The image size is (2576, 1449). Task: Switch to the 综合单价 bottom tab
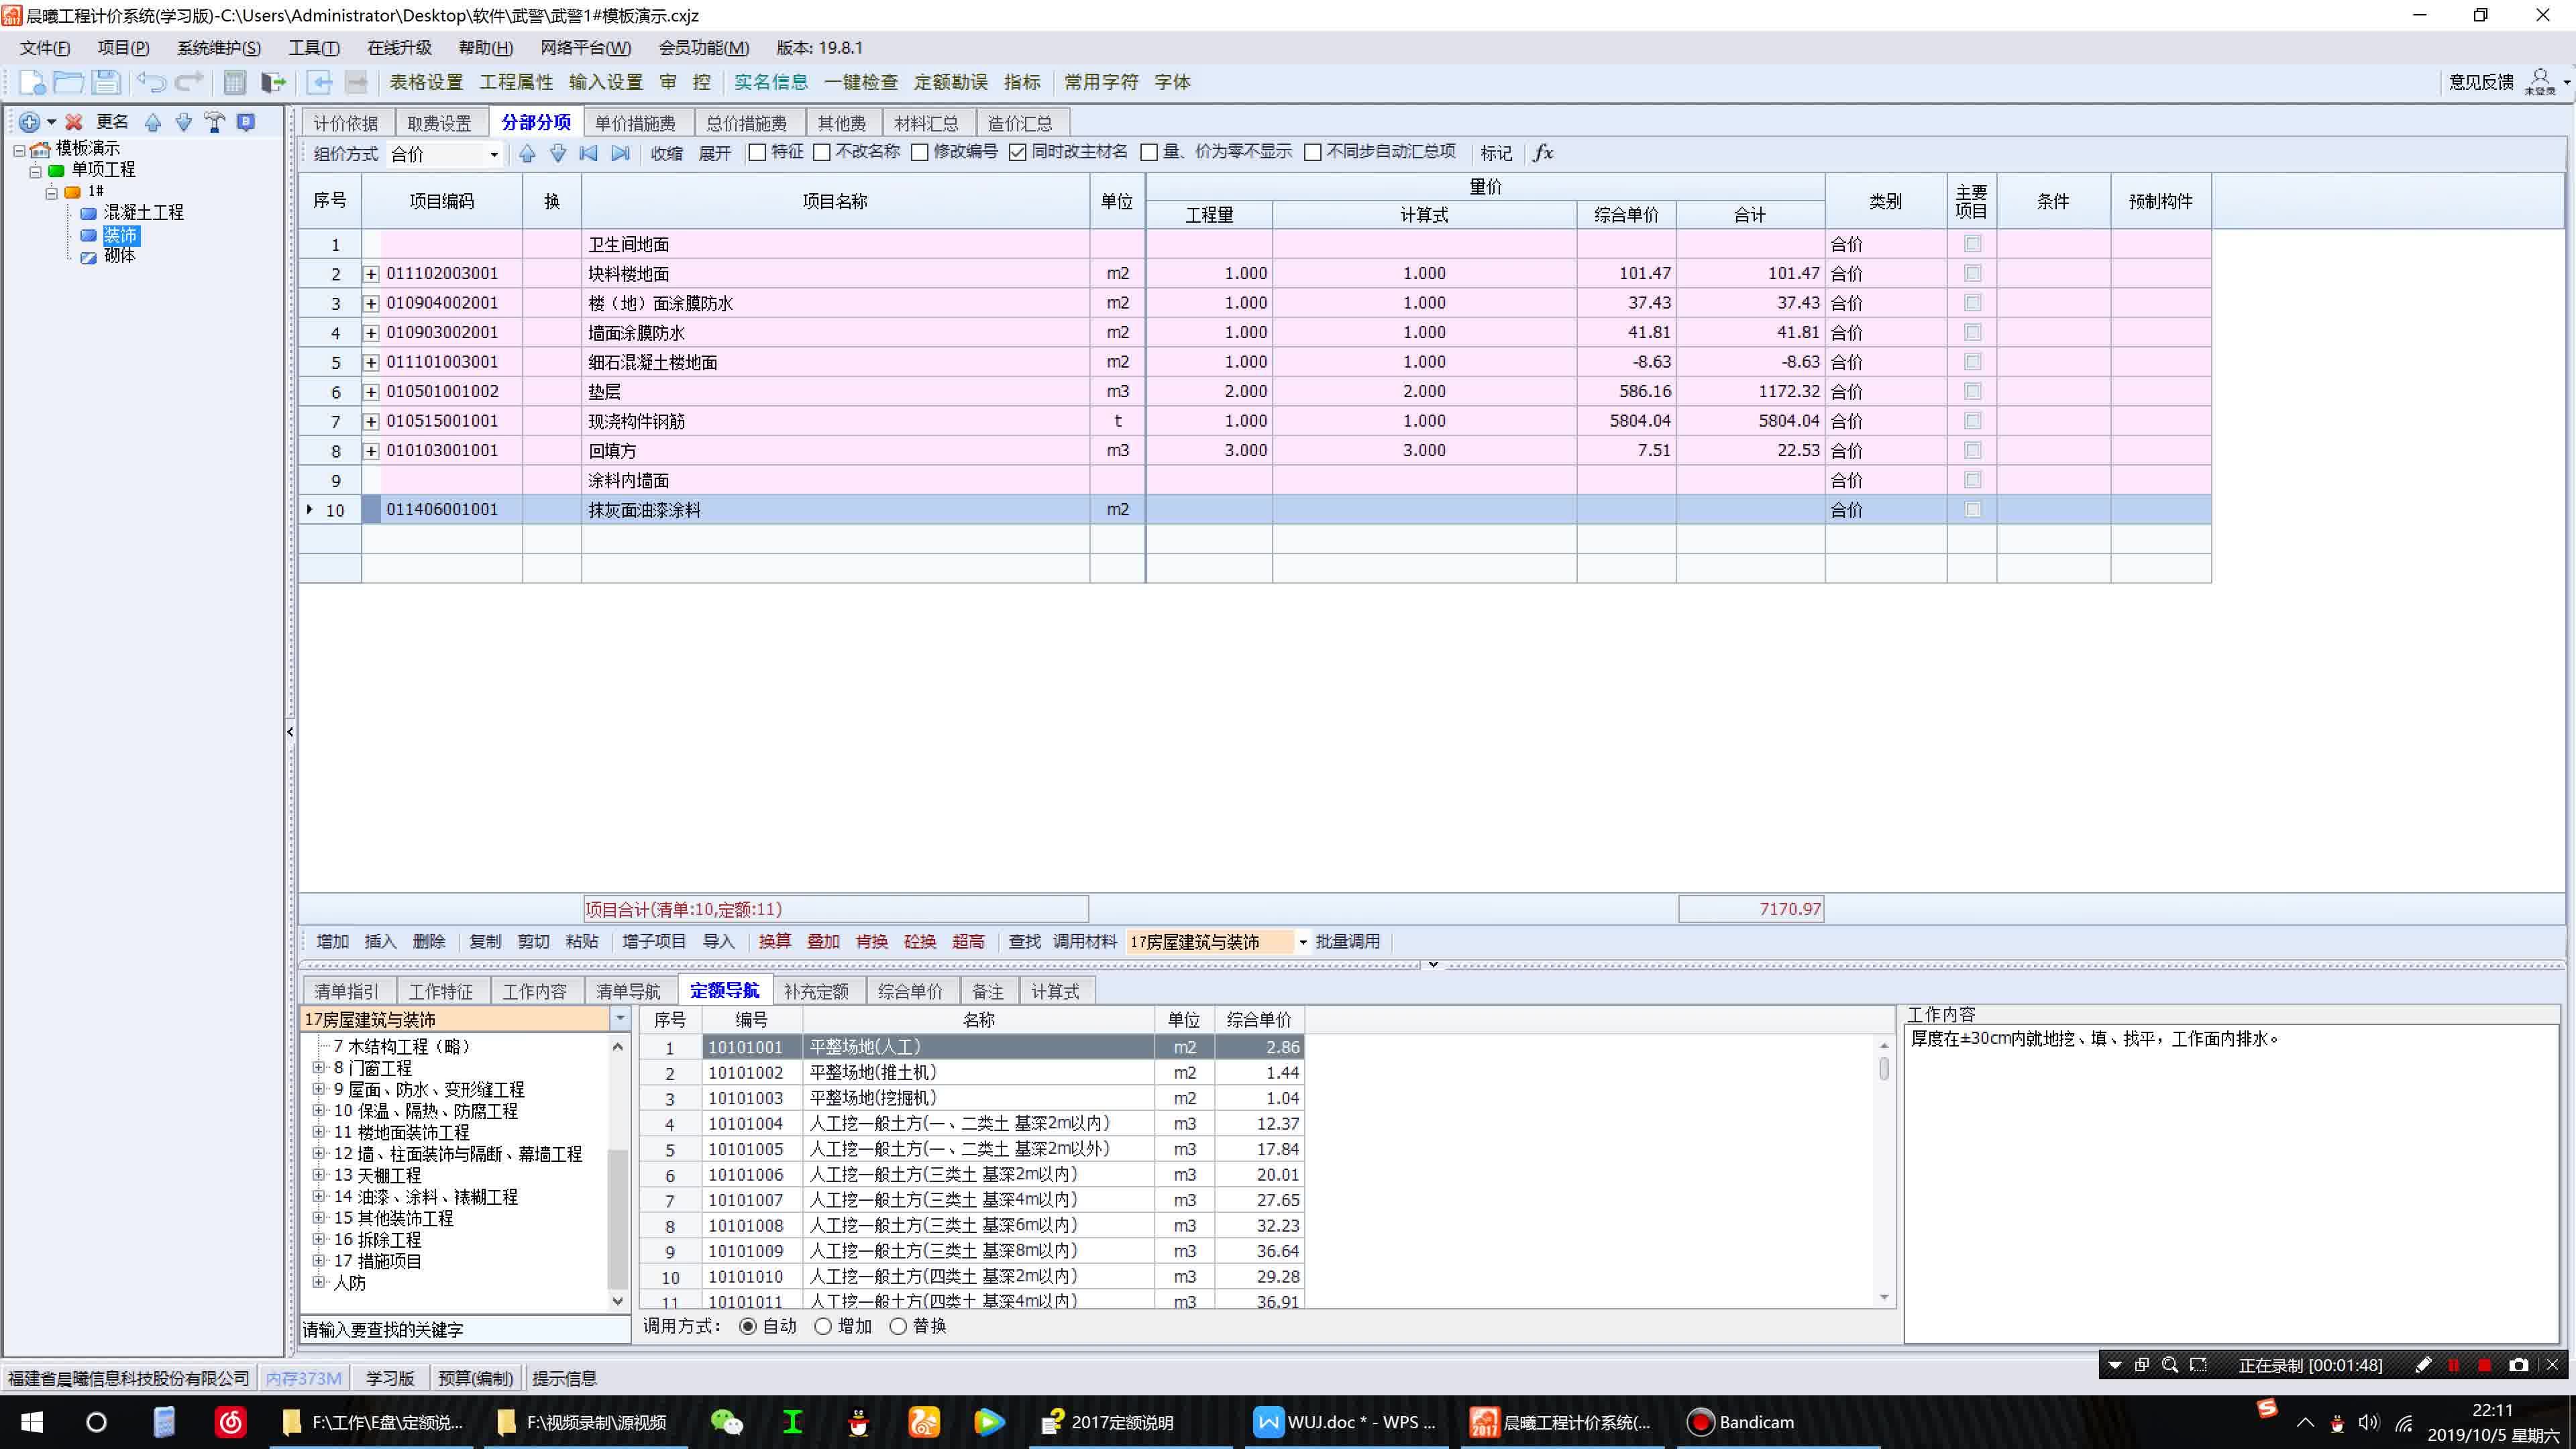coord(910,991)
